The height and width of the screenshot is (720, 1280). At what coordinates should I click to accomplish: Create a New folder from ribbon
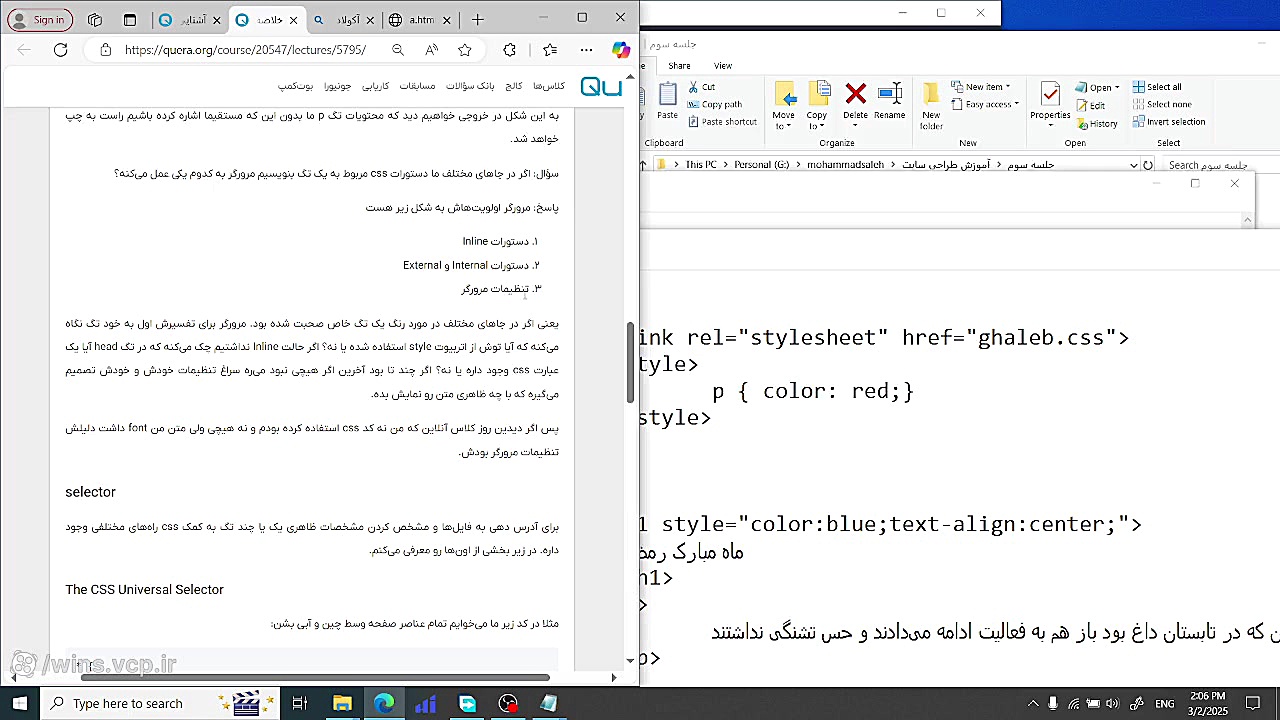[931, 106]
